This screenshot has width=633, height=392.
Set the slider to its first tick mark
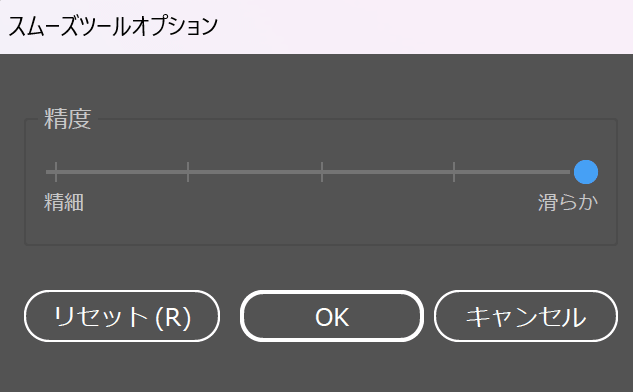pos(56,172)
